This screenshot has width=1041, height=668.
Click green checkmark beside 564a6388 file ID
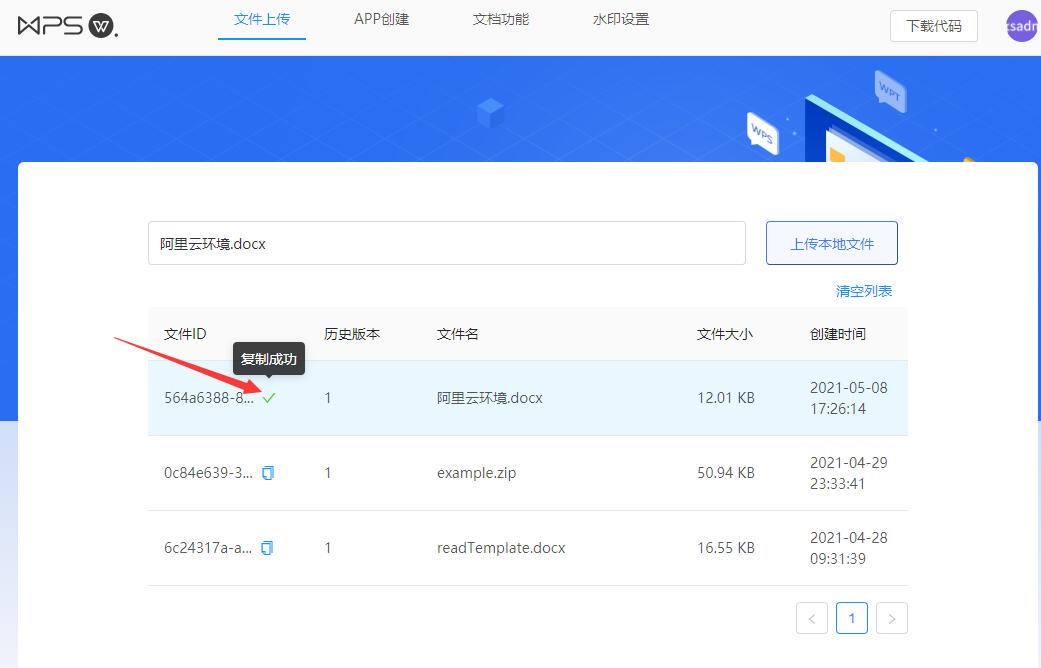269,398
